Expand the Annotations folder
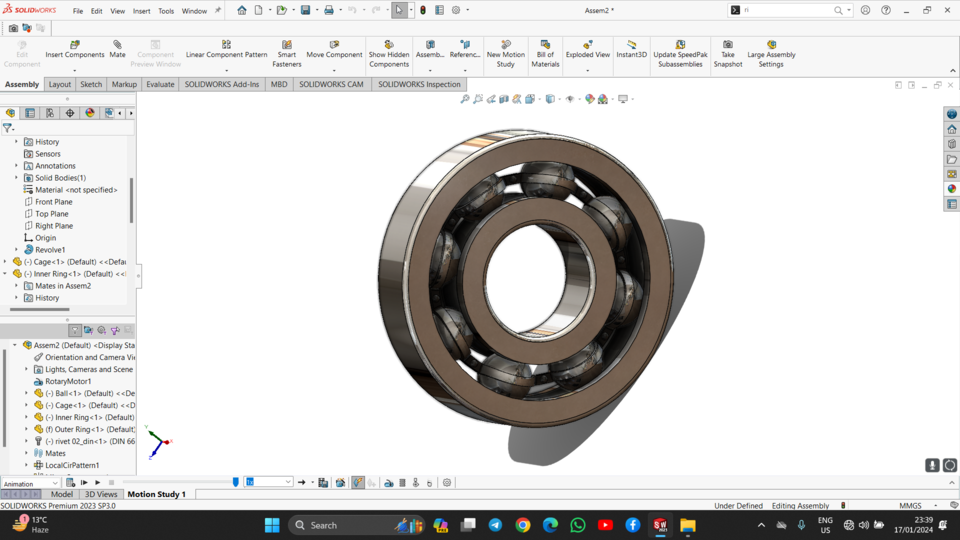 coord(17,165)
